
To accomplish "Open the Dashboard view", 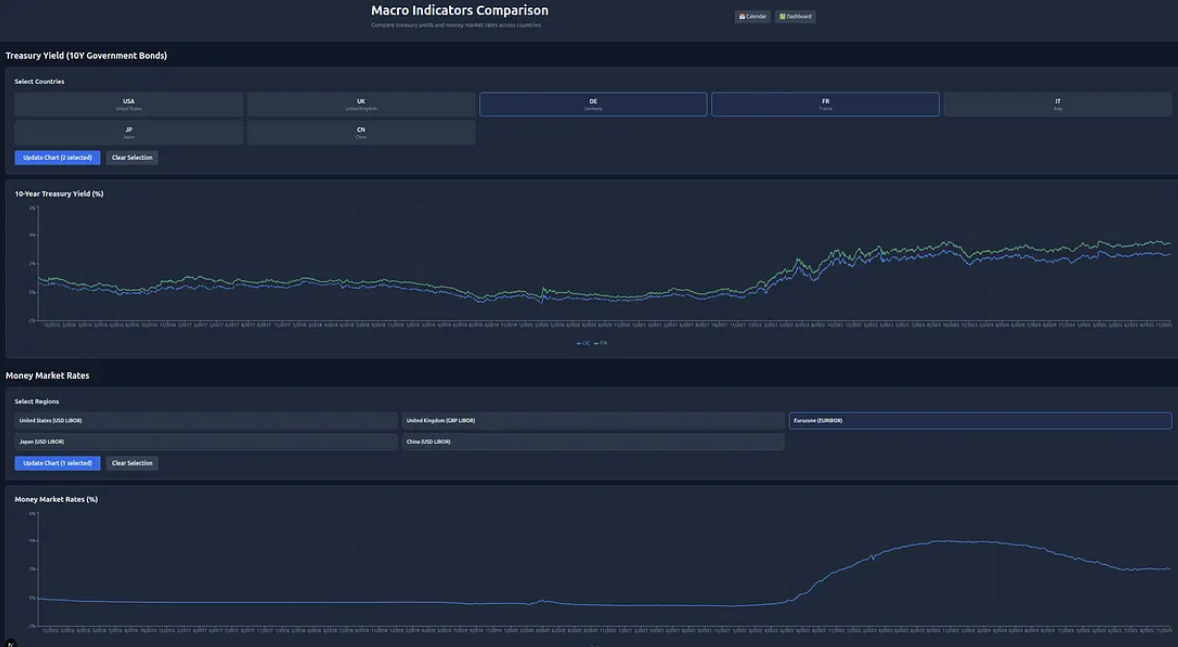I will coord(797,16).
